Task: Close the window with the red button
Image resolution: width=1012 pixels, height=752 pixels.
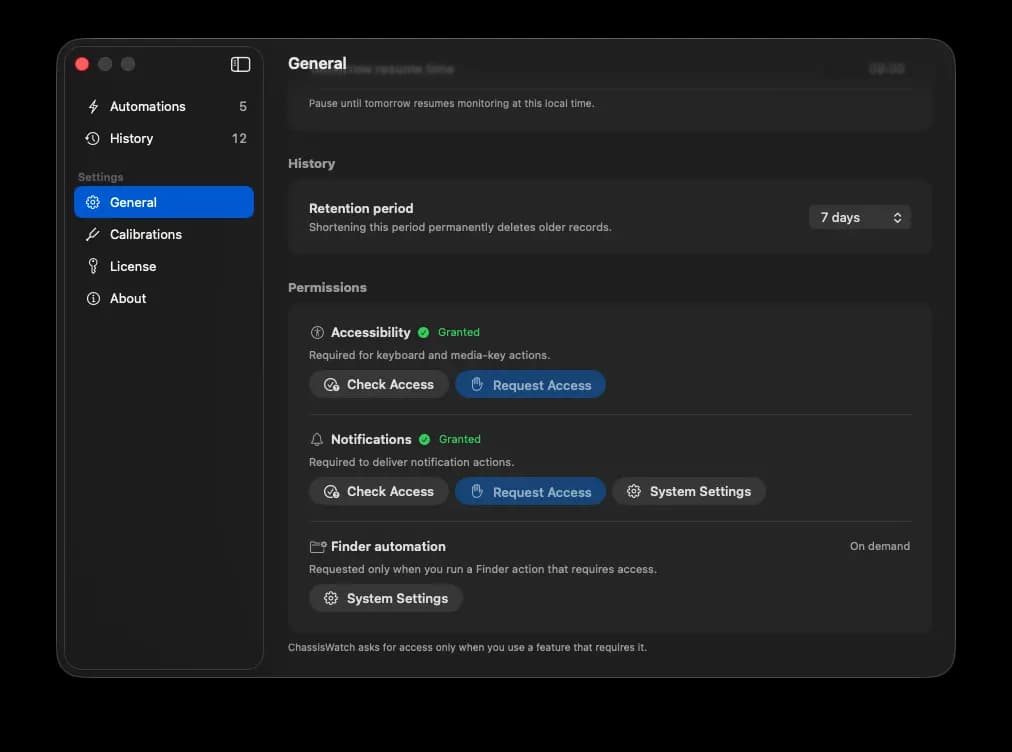Action: (x=82, y=64)
